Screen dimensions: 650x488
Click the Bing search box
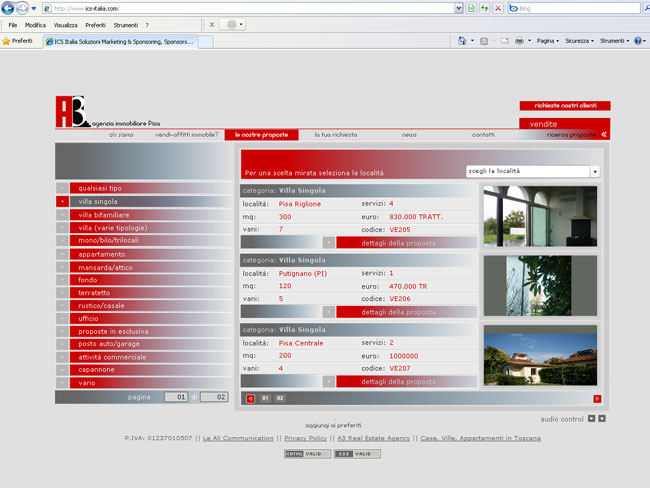coord(574,8)
